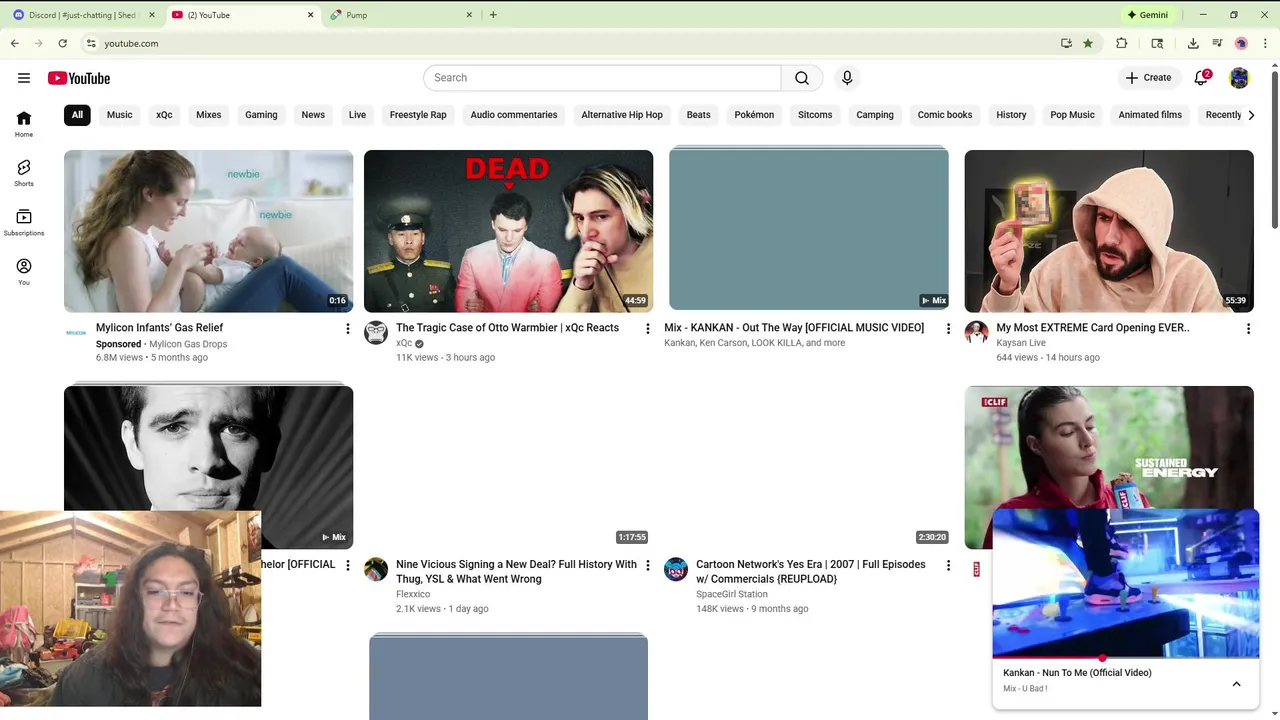Click the bookmark star icon
This screenshot has height=720, width=1280.
1088,43
